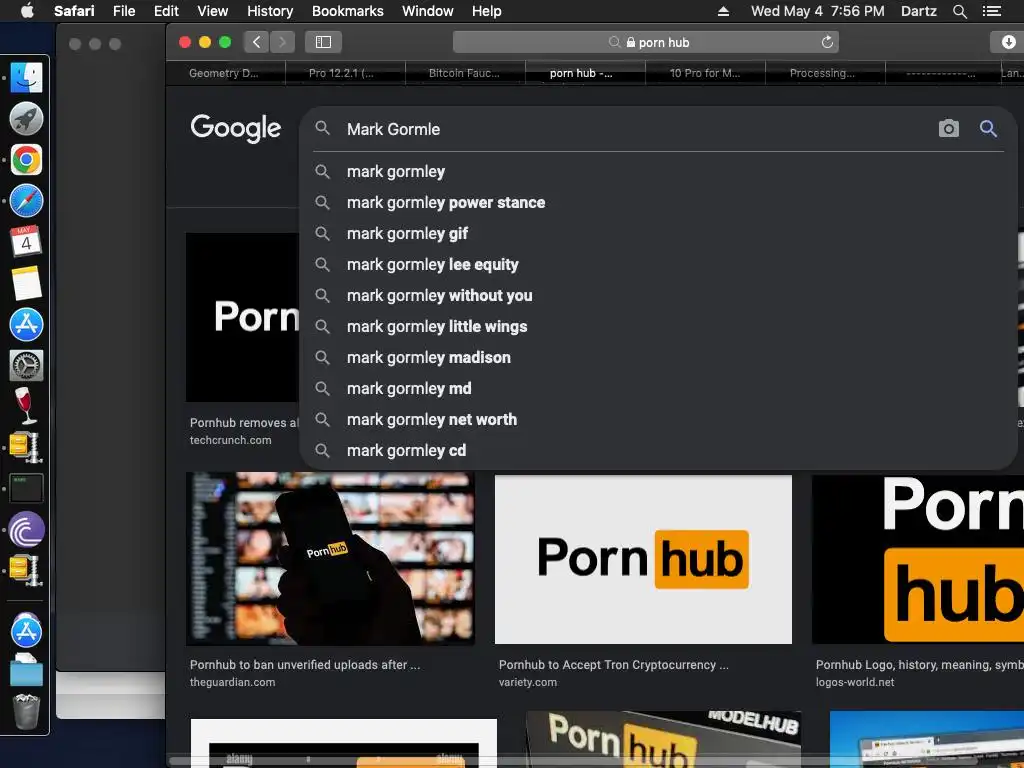The height and width of the screenshot is (768, 1024).
Task: Open the variety.com Tron Cryptocurrency result link
Action: coord(613,673)
